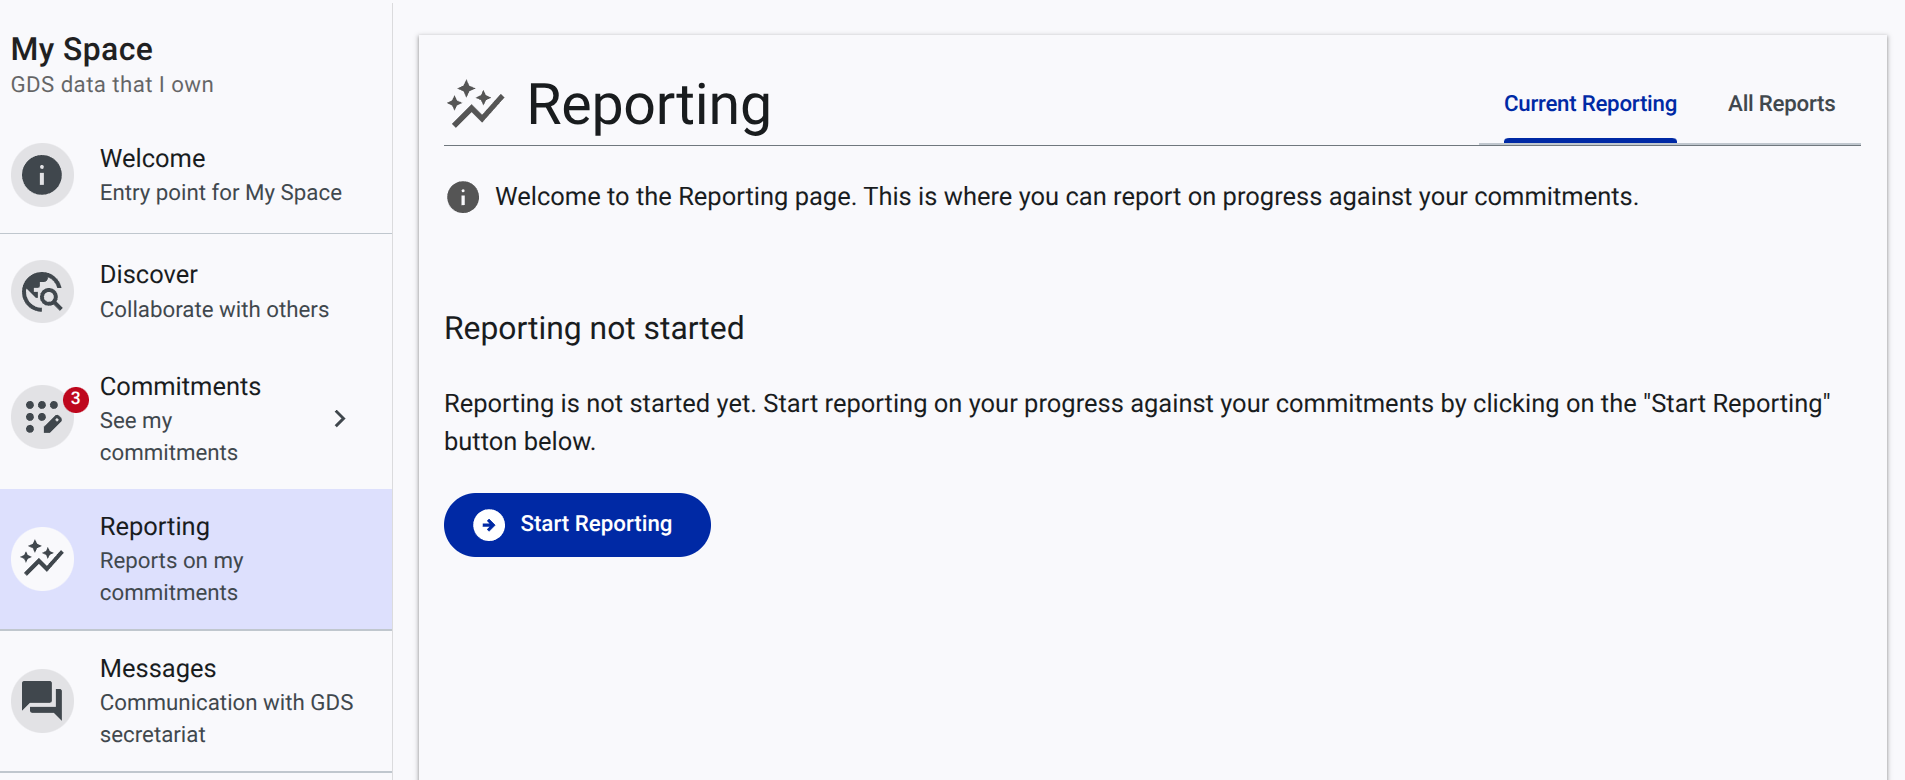The height and width of the screenshot is (780, 1905).
Task: Click 'Communication with GDS secretariat' description
Action: [x=227, y=718]
